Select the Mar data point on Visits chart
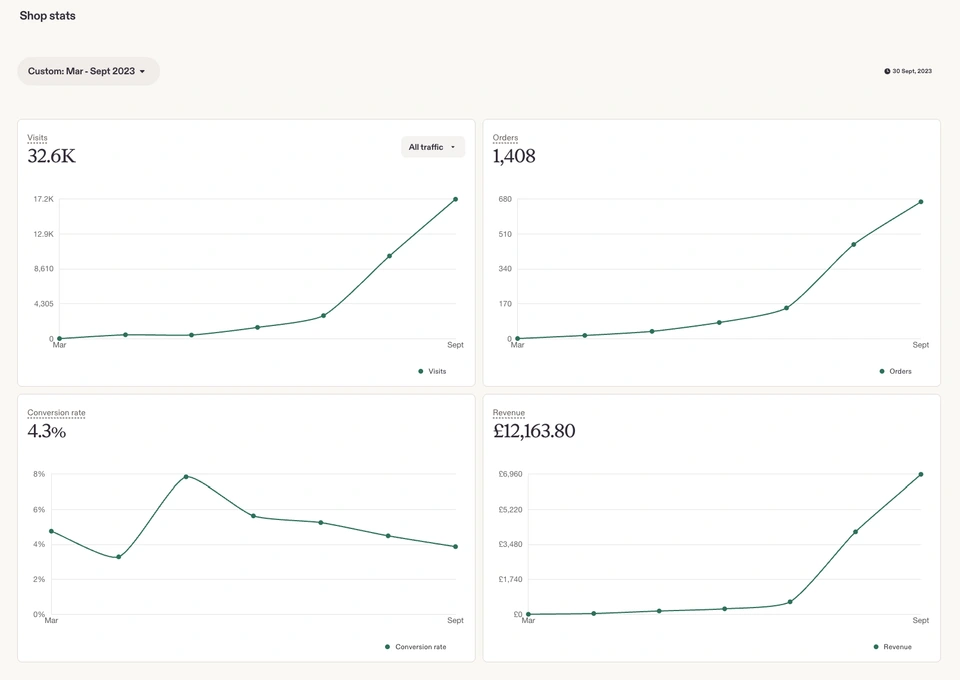 pyautogui.click(x=59, y=338)
